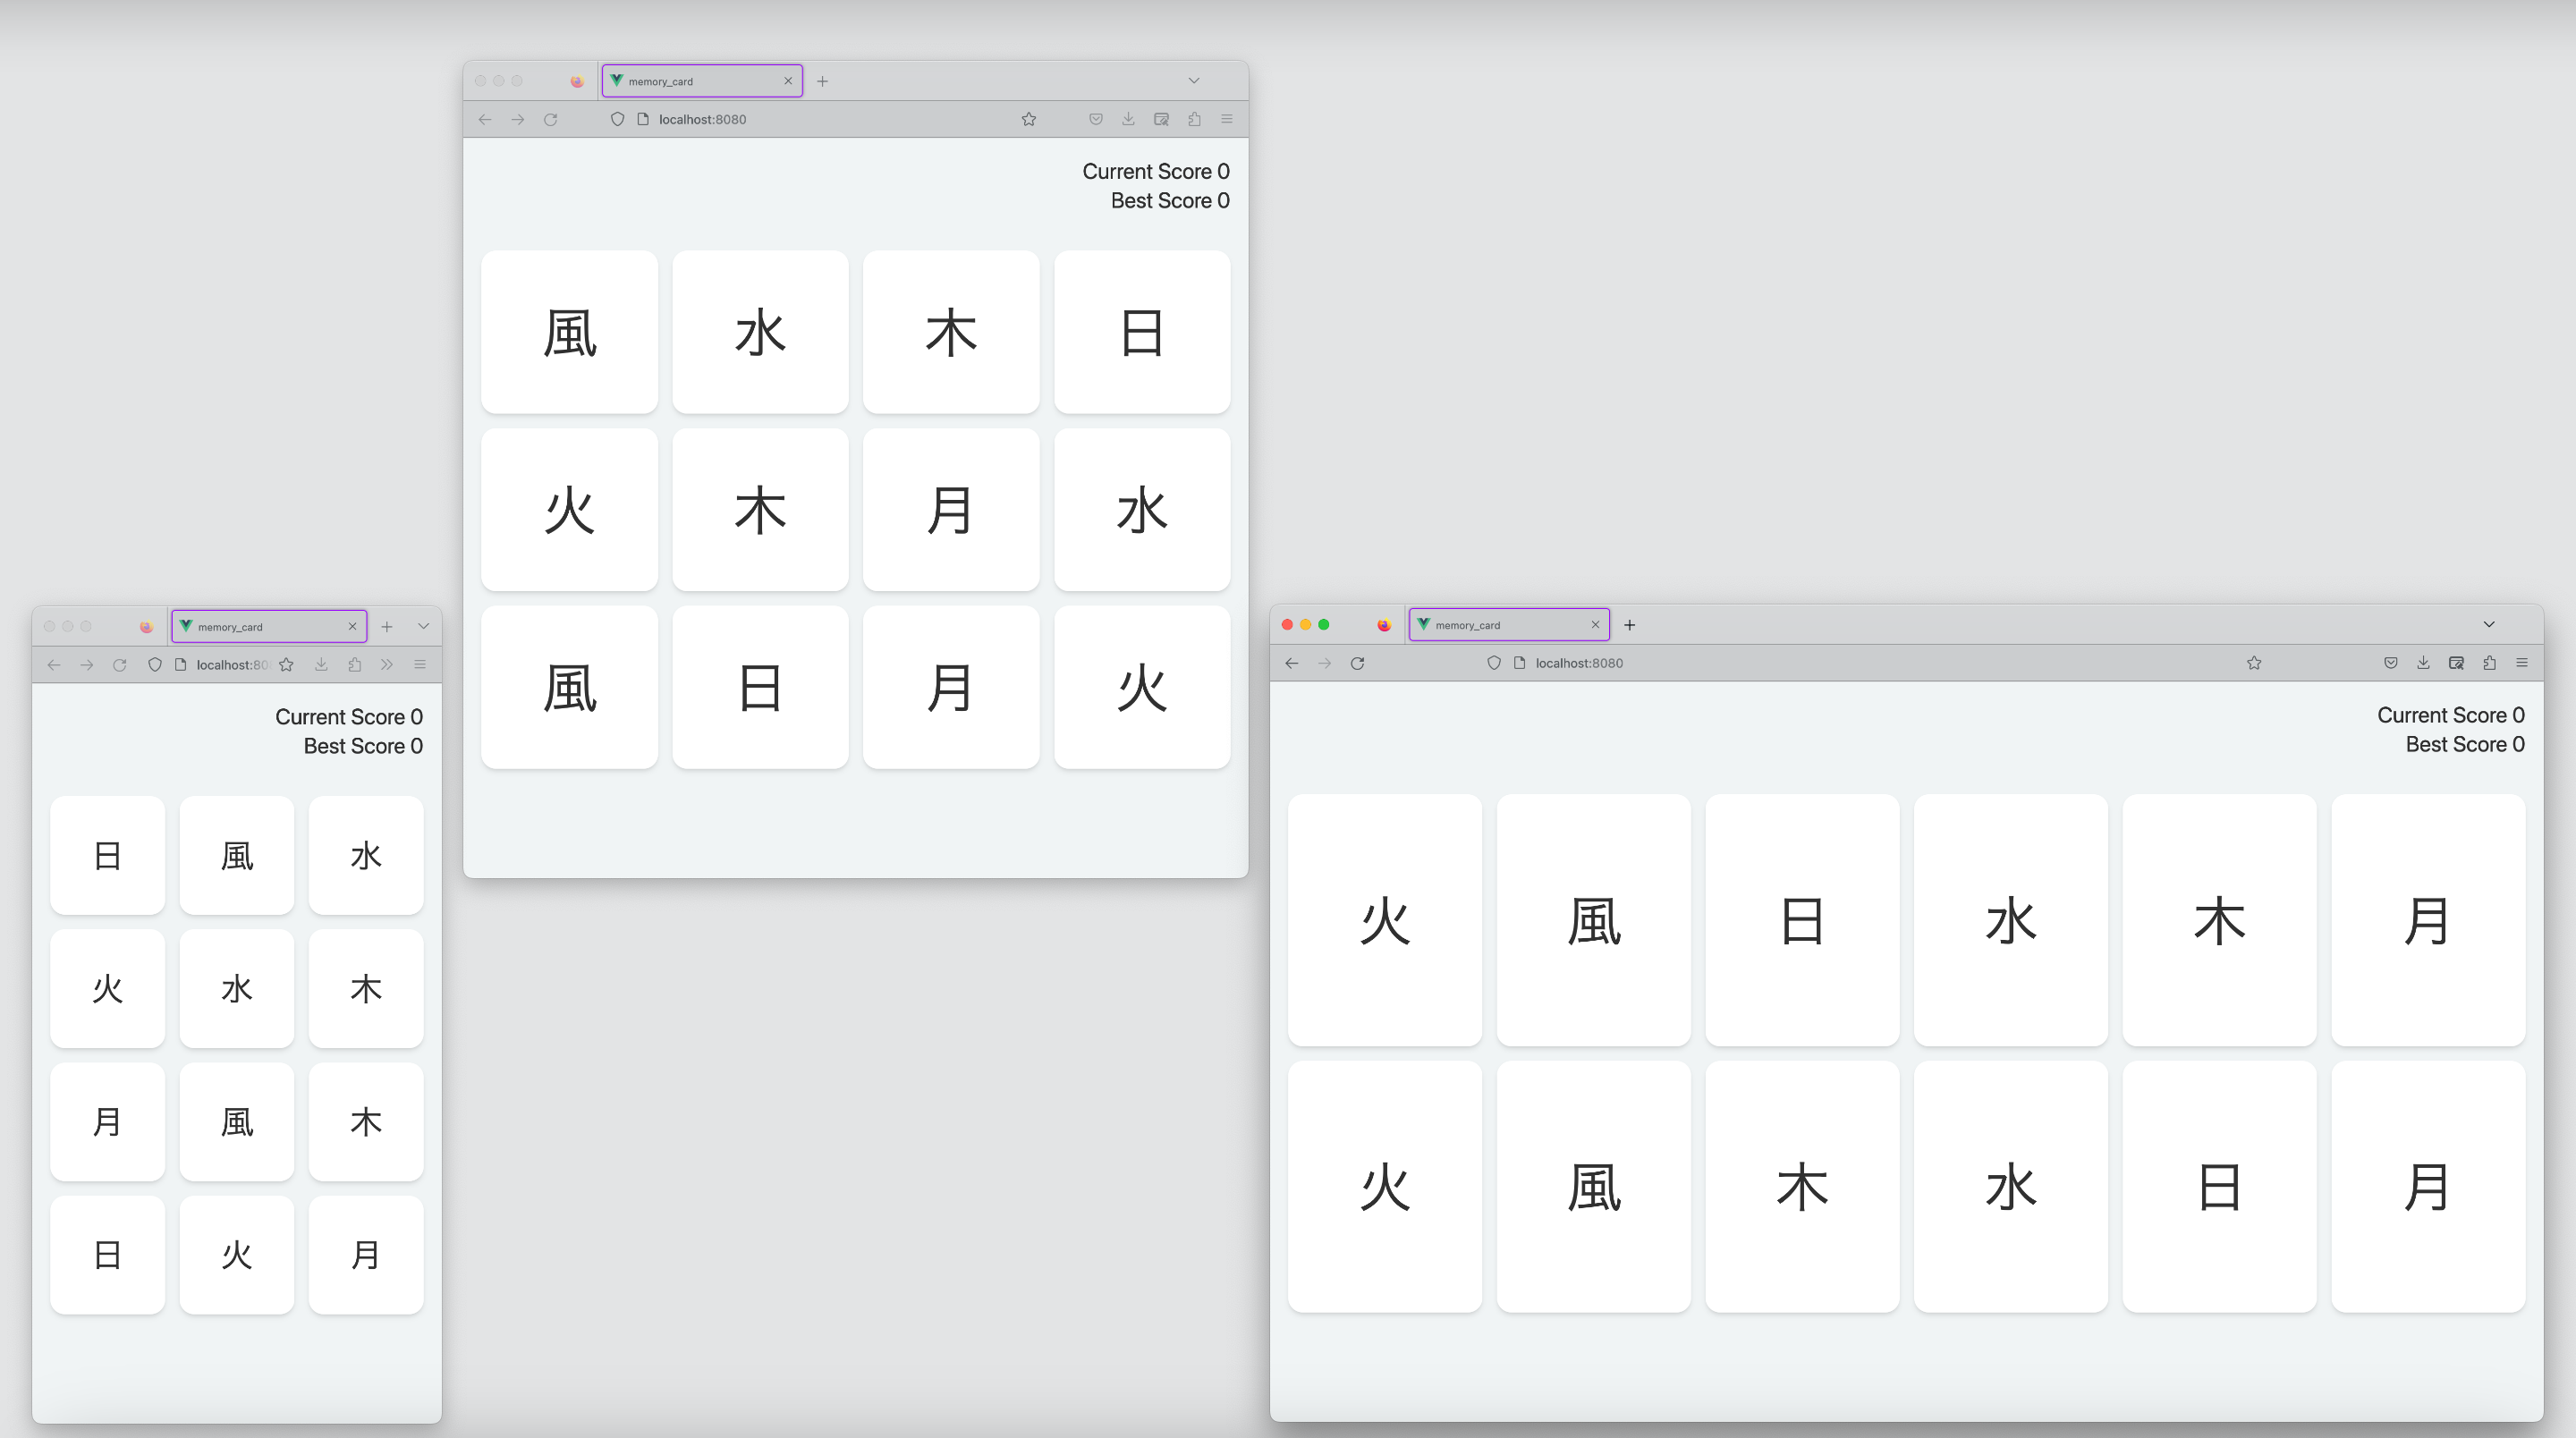Image resolution: width=2576 pixels, height=1438 pixels.
Task: Select memory_card tab in top-center window
Action: (x=690, y=81)
